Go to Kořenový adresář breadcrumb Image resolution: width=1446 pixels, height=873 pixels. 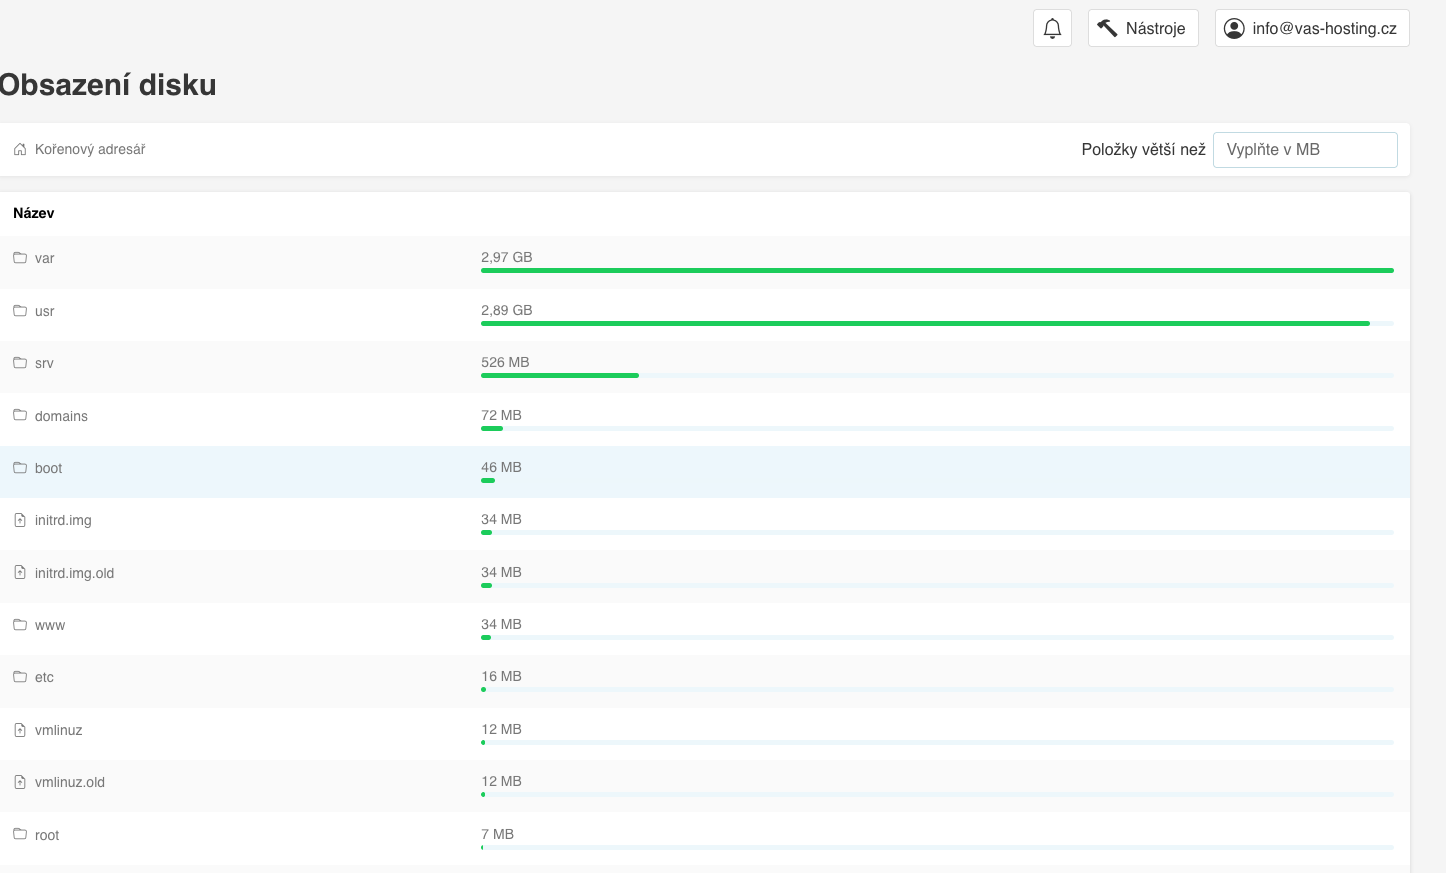[x=90, y=150]
